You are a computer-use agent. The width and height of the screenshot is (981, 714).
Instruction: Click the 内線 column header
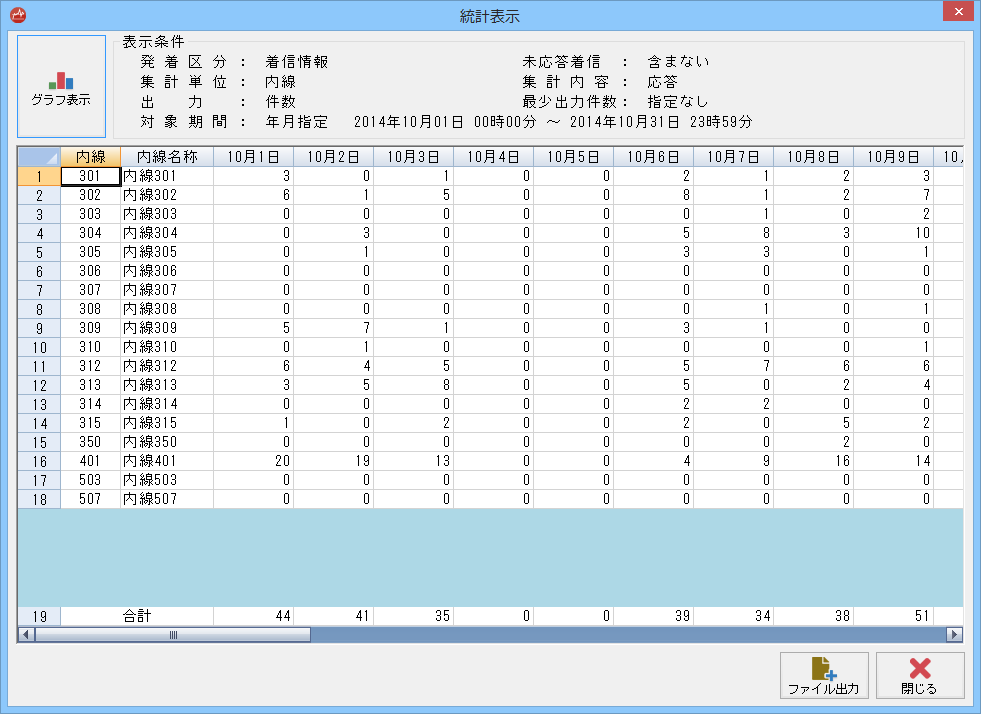(x=90, y=157)
